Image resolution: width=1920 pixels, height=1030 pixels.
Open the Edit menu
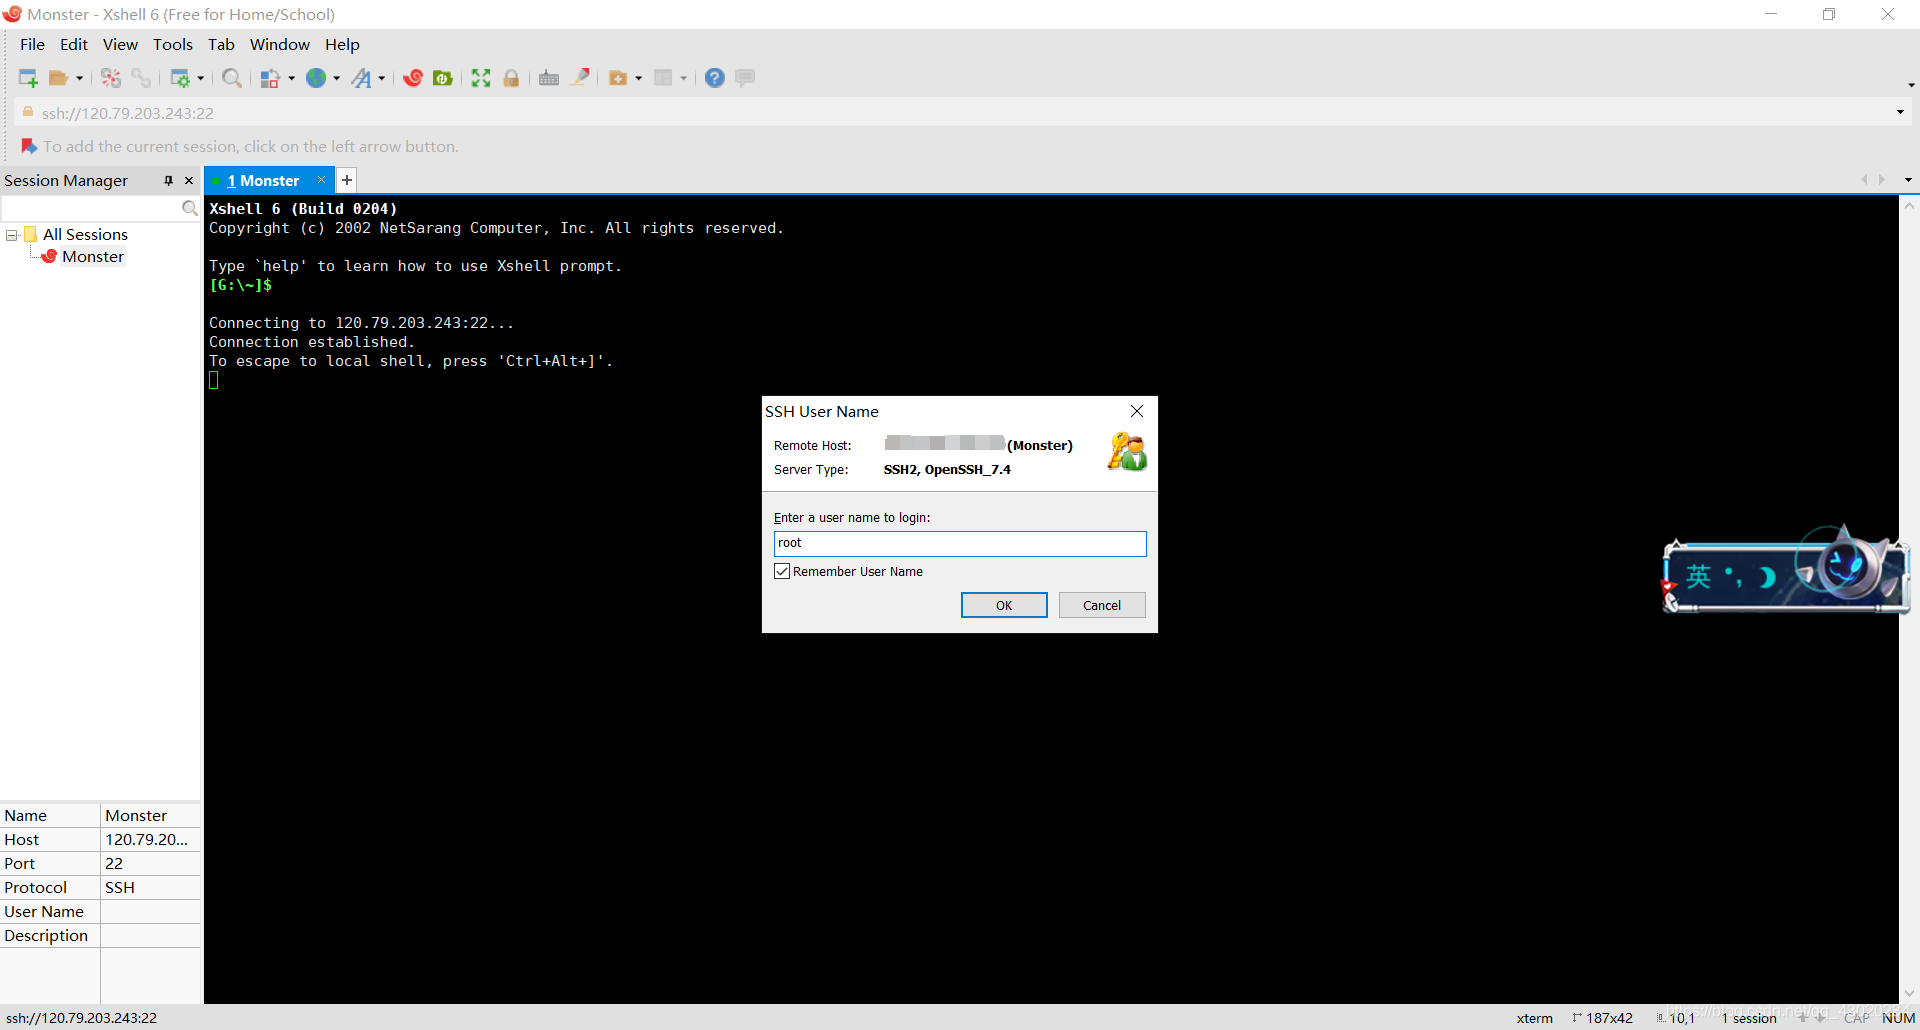click(x=74, y=44)
